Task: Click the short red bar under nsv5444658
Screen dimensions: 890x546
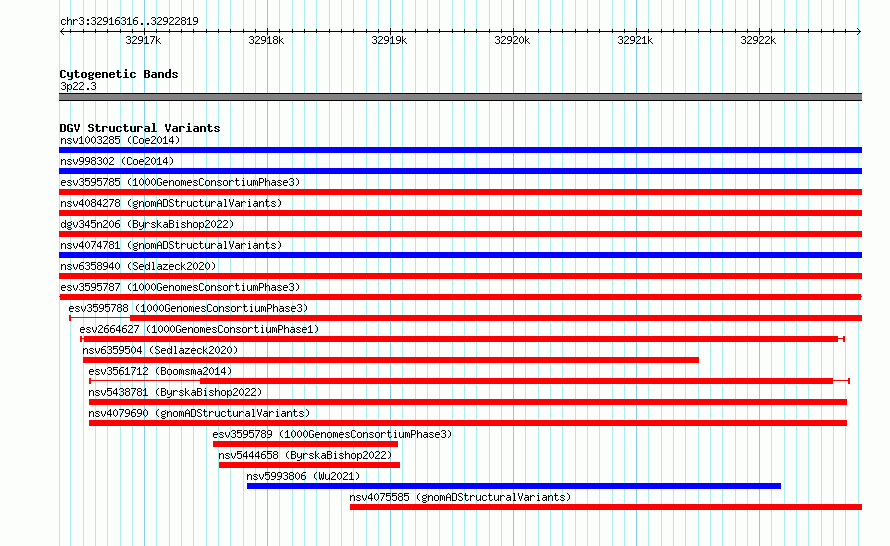Action: [x=309, y=465]
